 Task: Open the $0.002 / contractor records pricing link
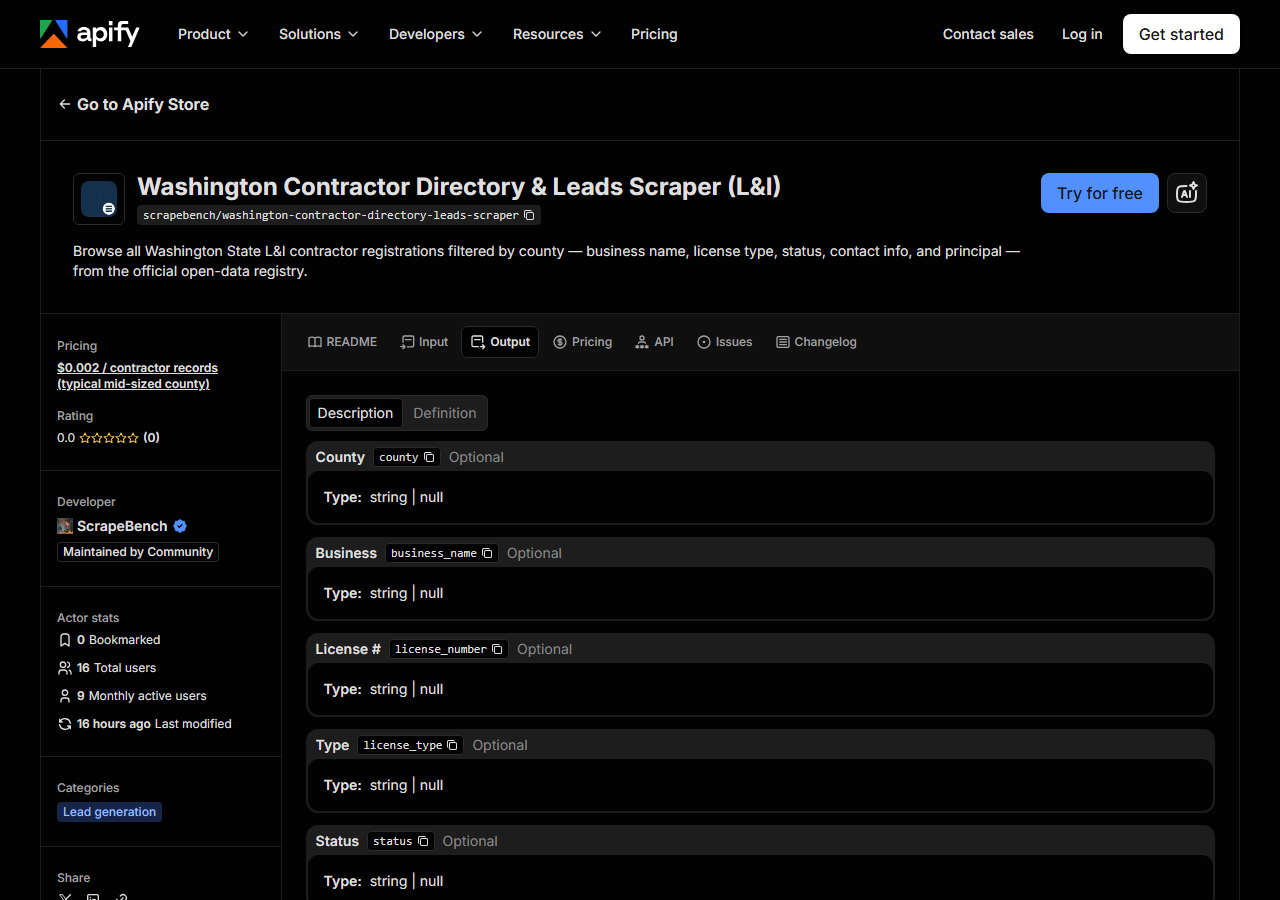137,376
